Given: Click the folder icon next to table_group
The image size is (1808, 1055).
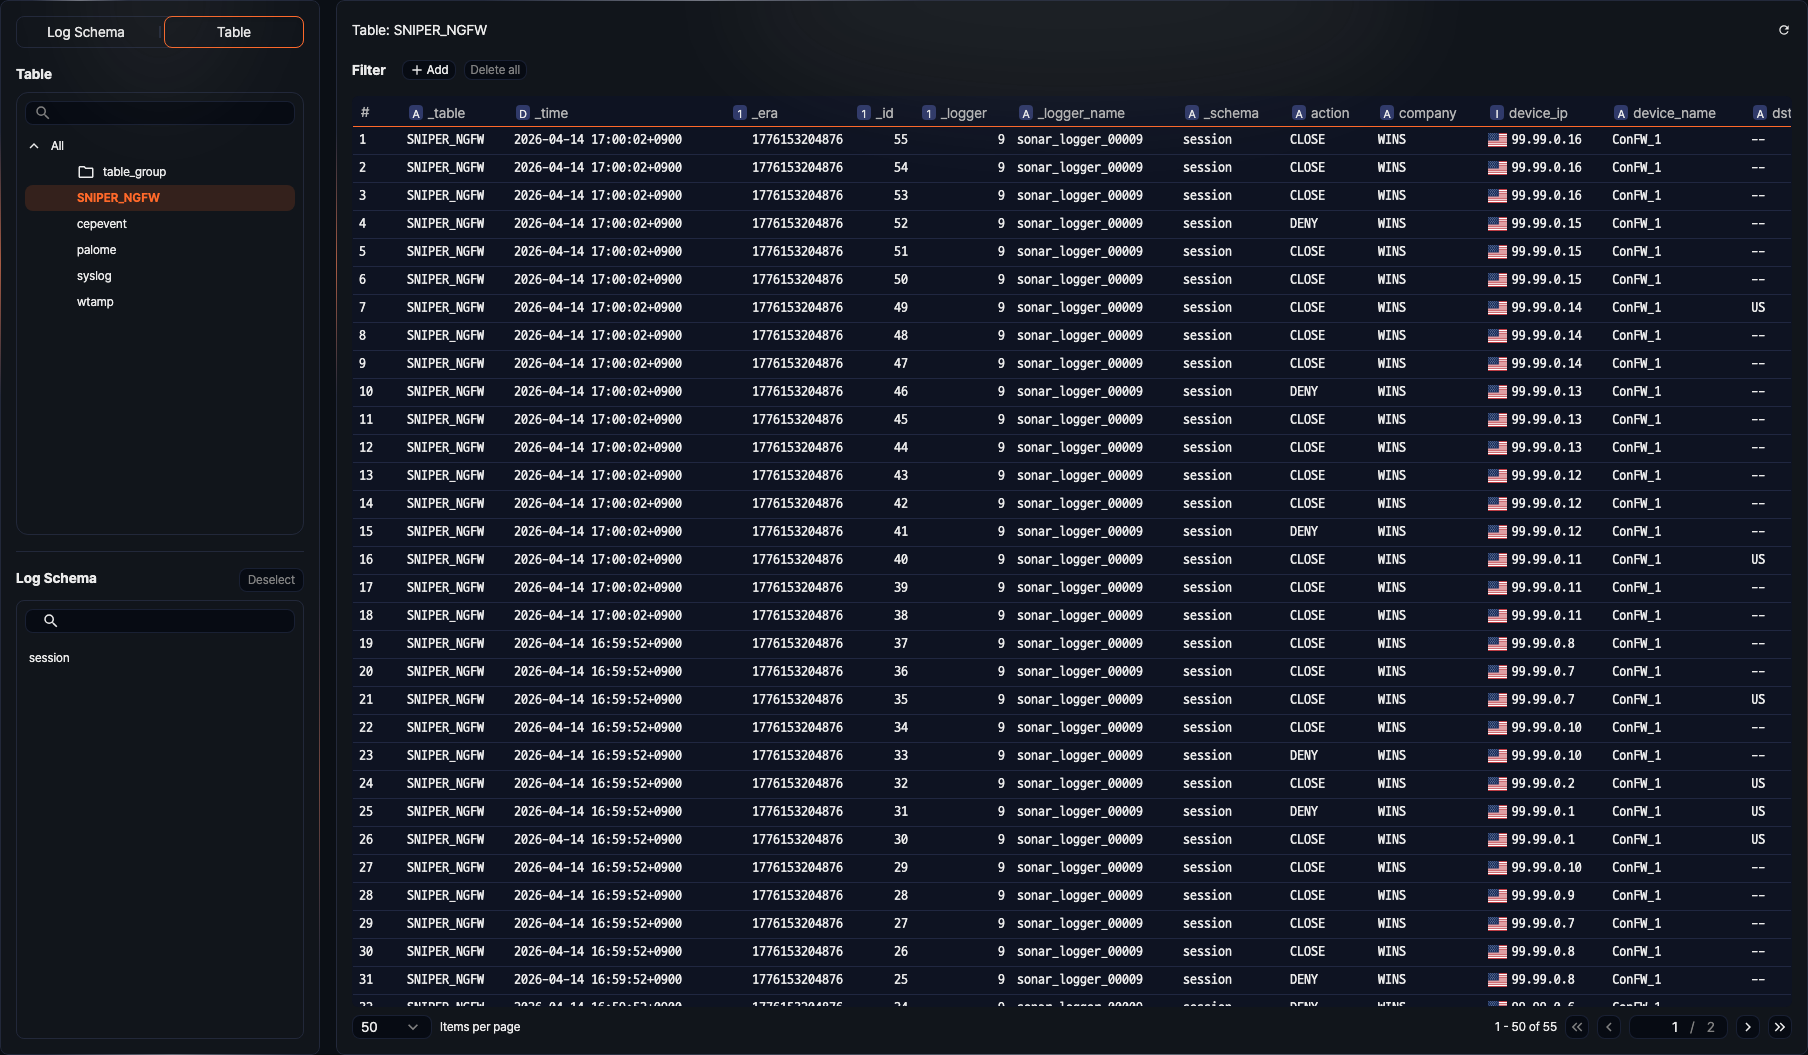Looking at the screenshot, I should tap(87, 171).
